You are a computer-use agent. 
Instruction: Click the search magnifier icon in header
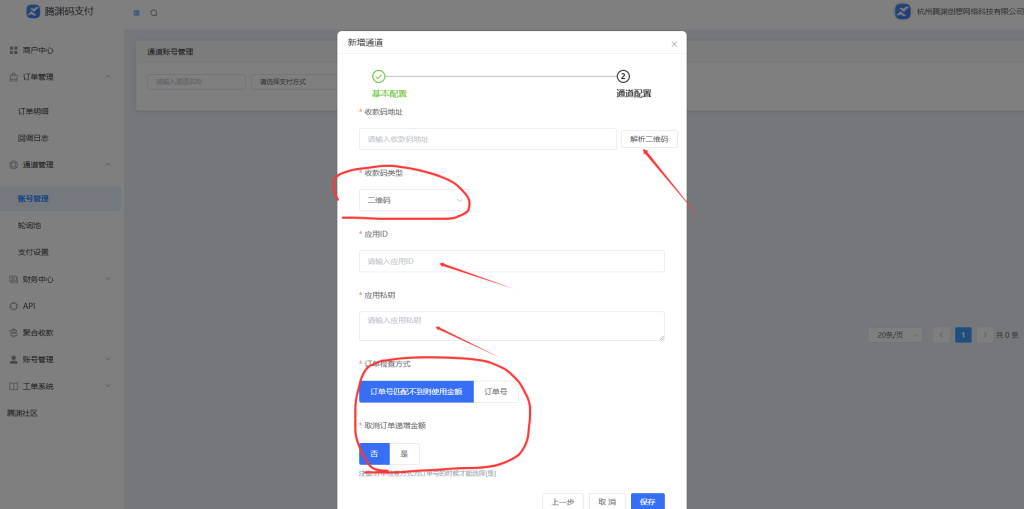coord(153,12)
